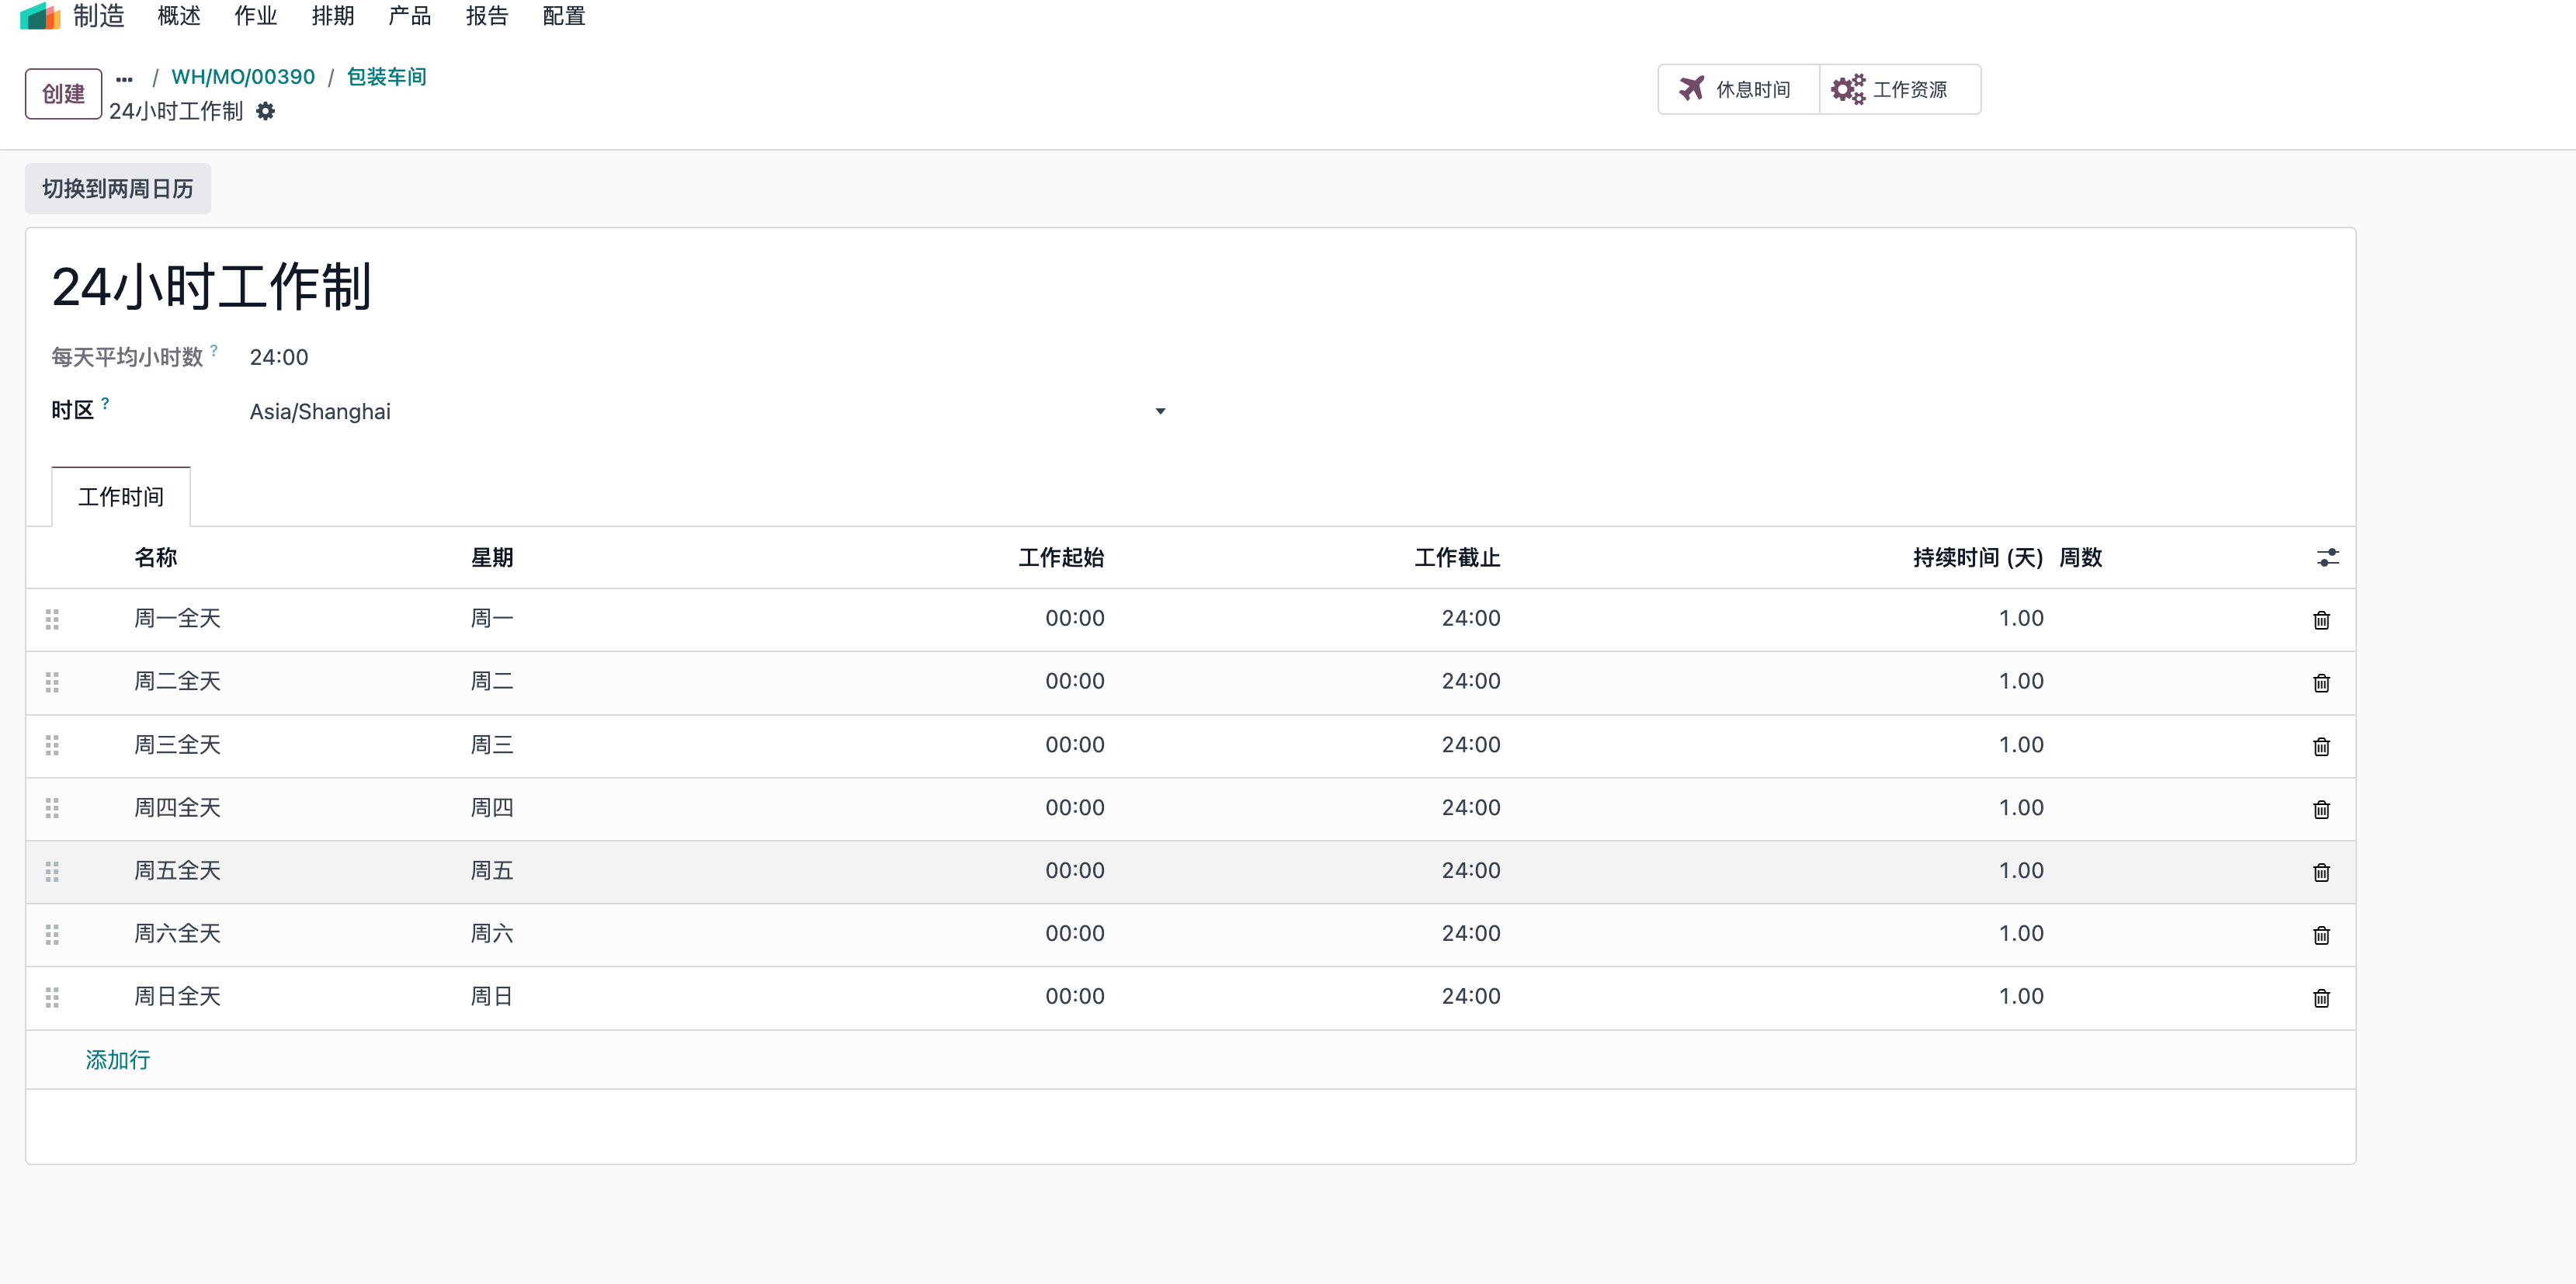Delete the 周二全天 row with trash icon
2576x1284 pixels.
pyautogui.click(x=2321, y=683)
